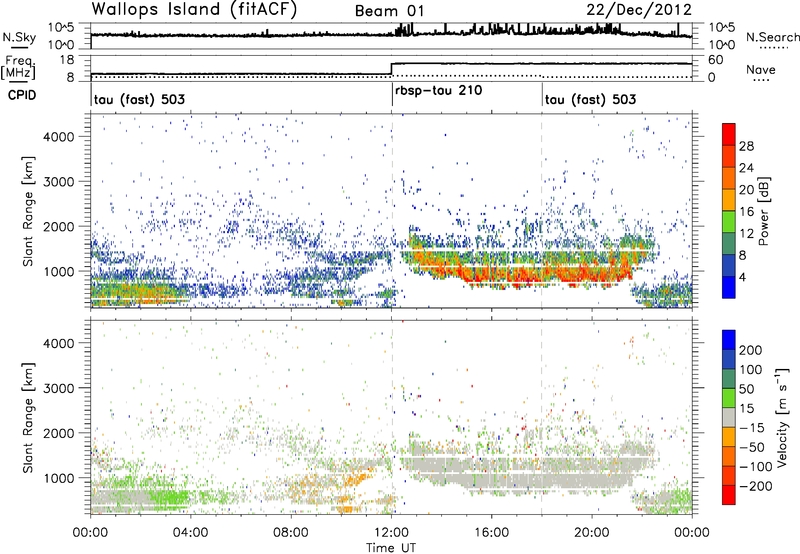Click the "16" label on Power colorbar
Screen dimensions: 800x554
coord(746,212)
